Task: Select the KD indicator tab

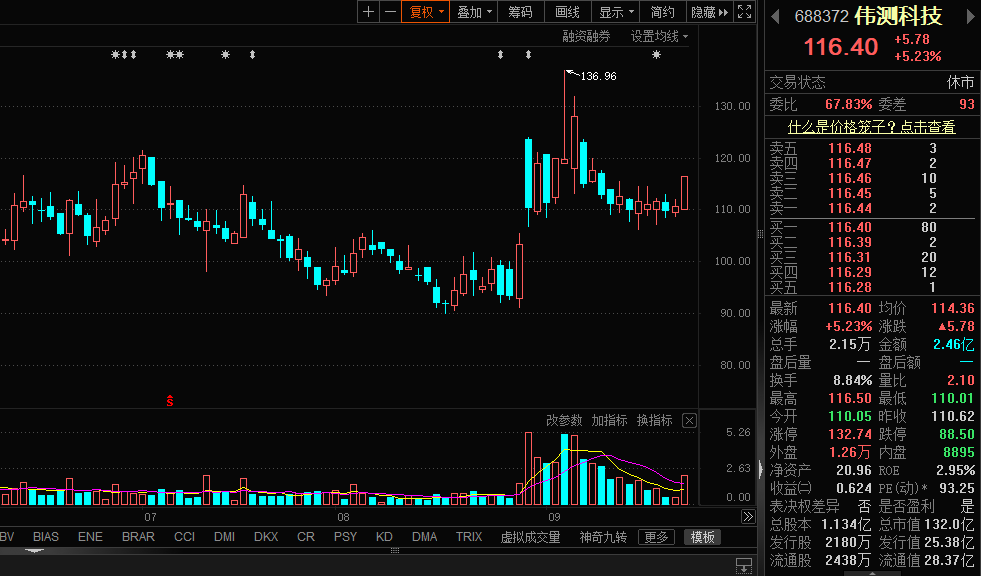Action: pyautogui.click(x=384, y=537)
